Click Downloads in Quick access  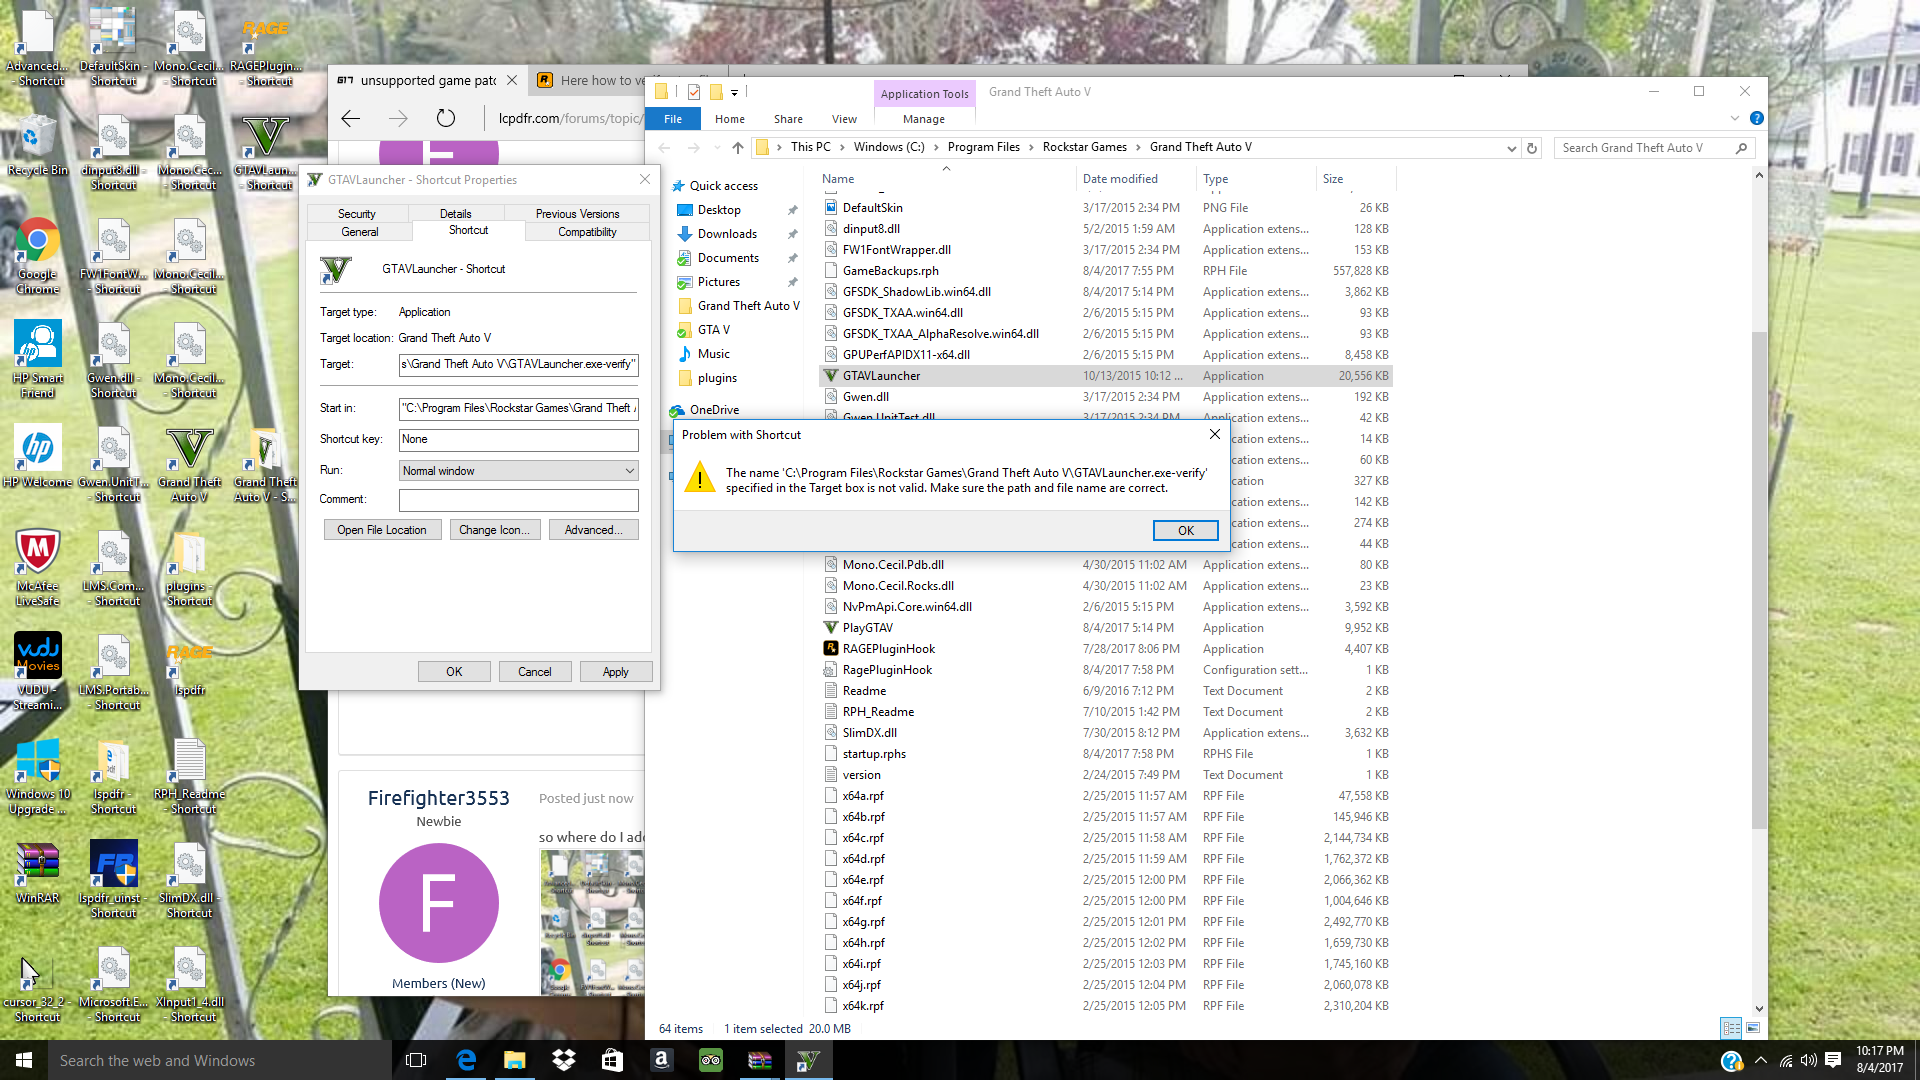click(x=727, y=234)
